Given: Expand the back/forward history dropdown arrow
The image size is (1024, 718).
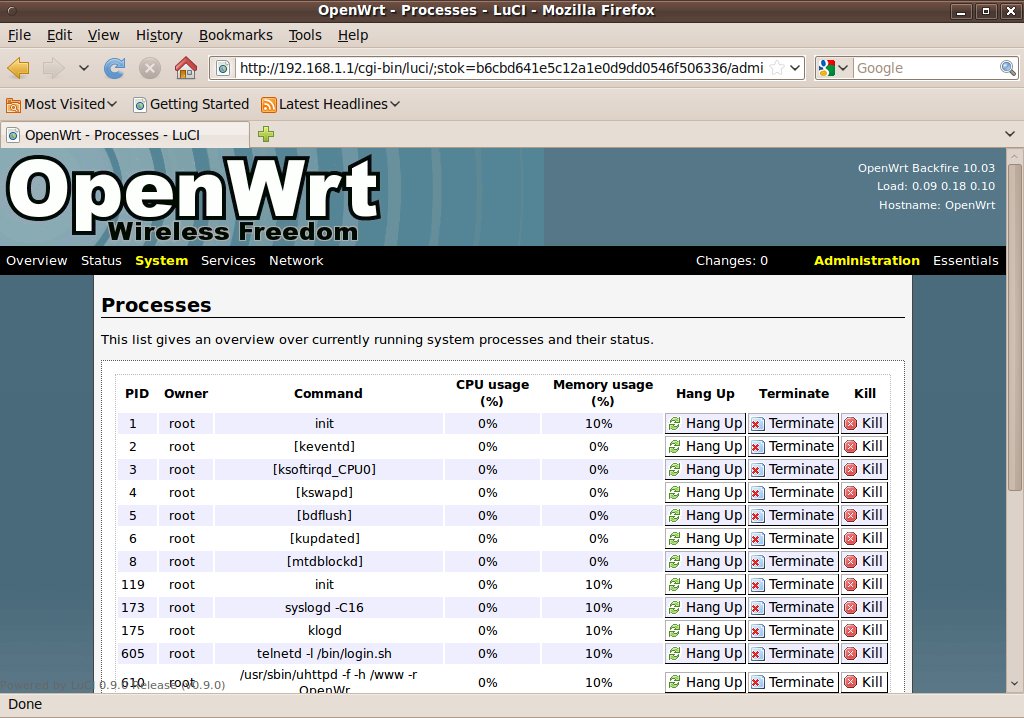Looking at the screenshot, I should (83, 68).
